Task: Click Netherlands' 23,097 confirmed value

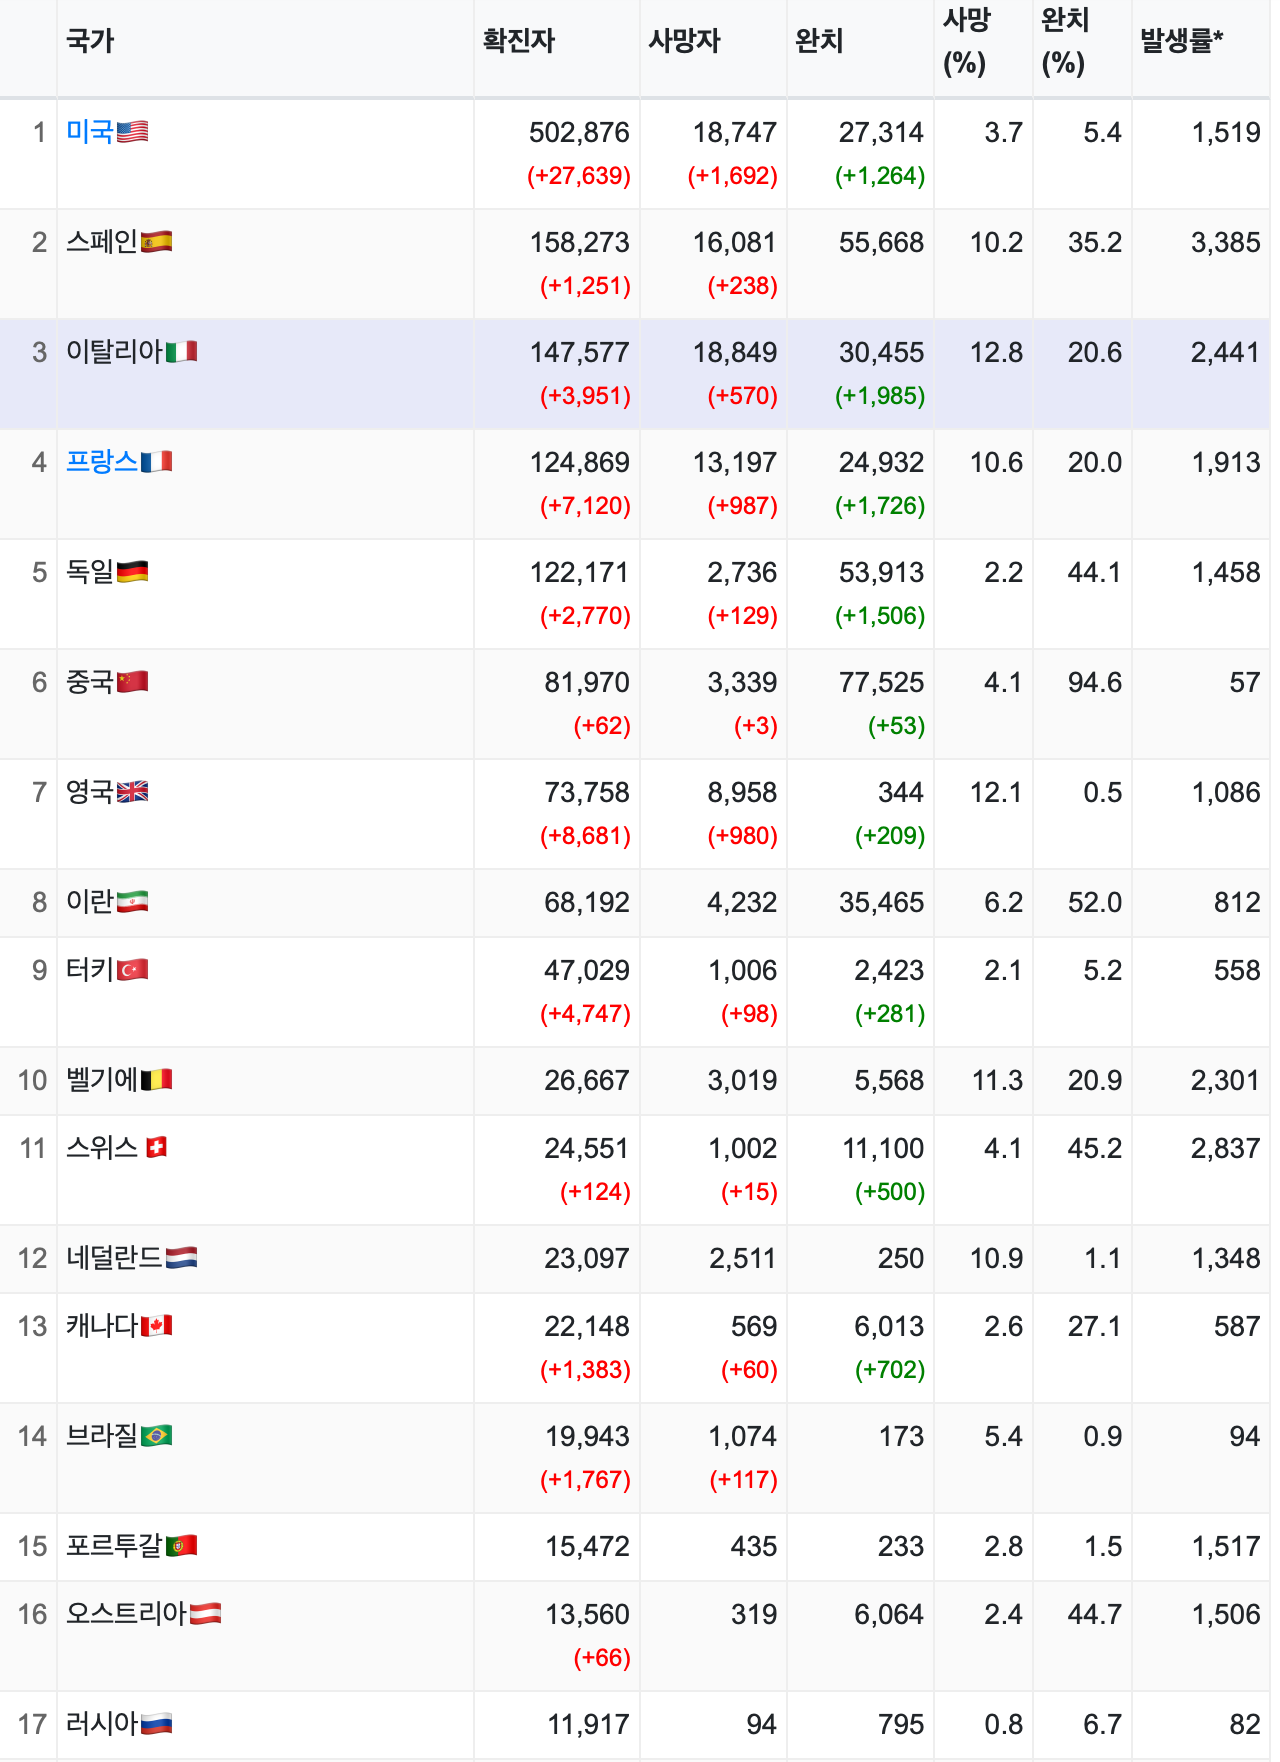Action: pyautogui.click(x=587, y=1259)
